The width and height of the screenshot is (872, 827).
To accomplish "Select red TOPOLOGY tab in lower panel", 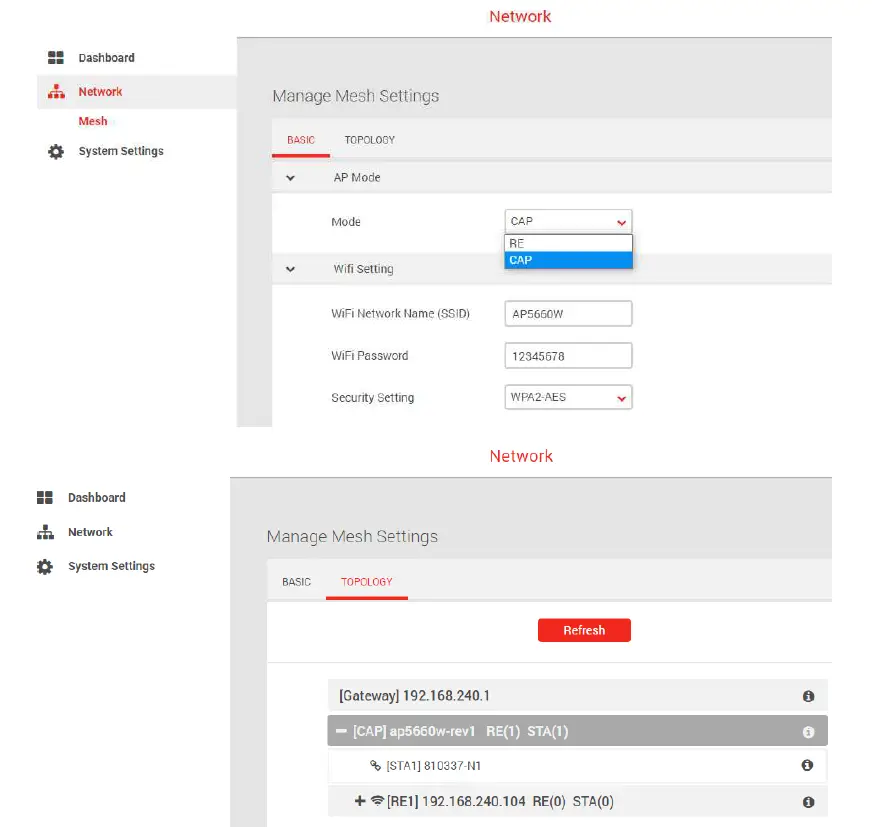I will point(366,582).
